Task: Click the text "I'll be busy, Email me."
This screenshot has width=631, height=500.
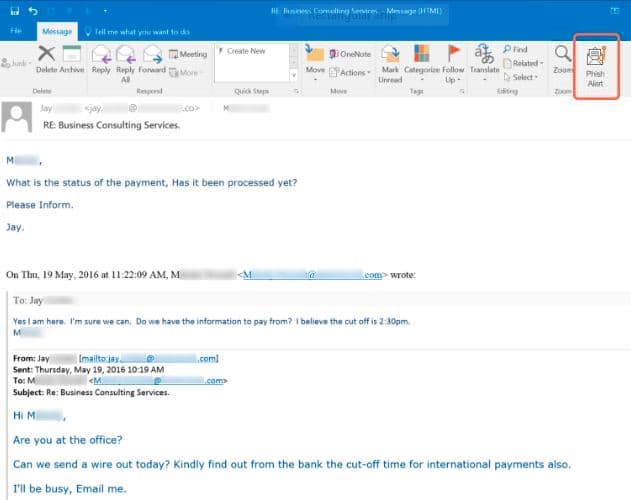Action: (x=70, y=489)
